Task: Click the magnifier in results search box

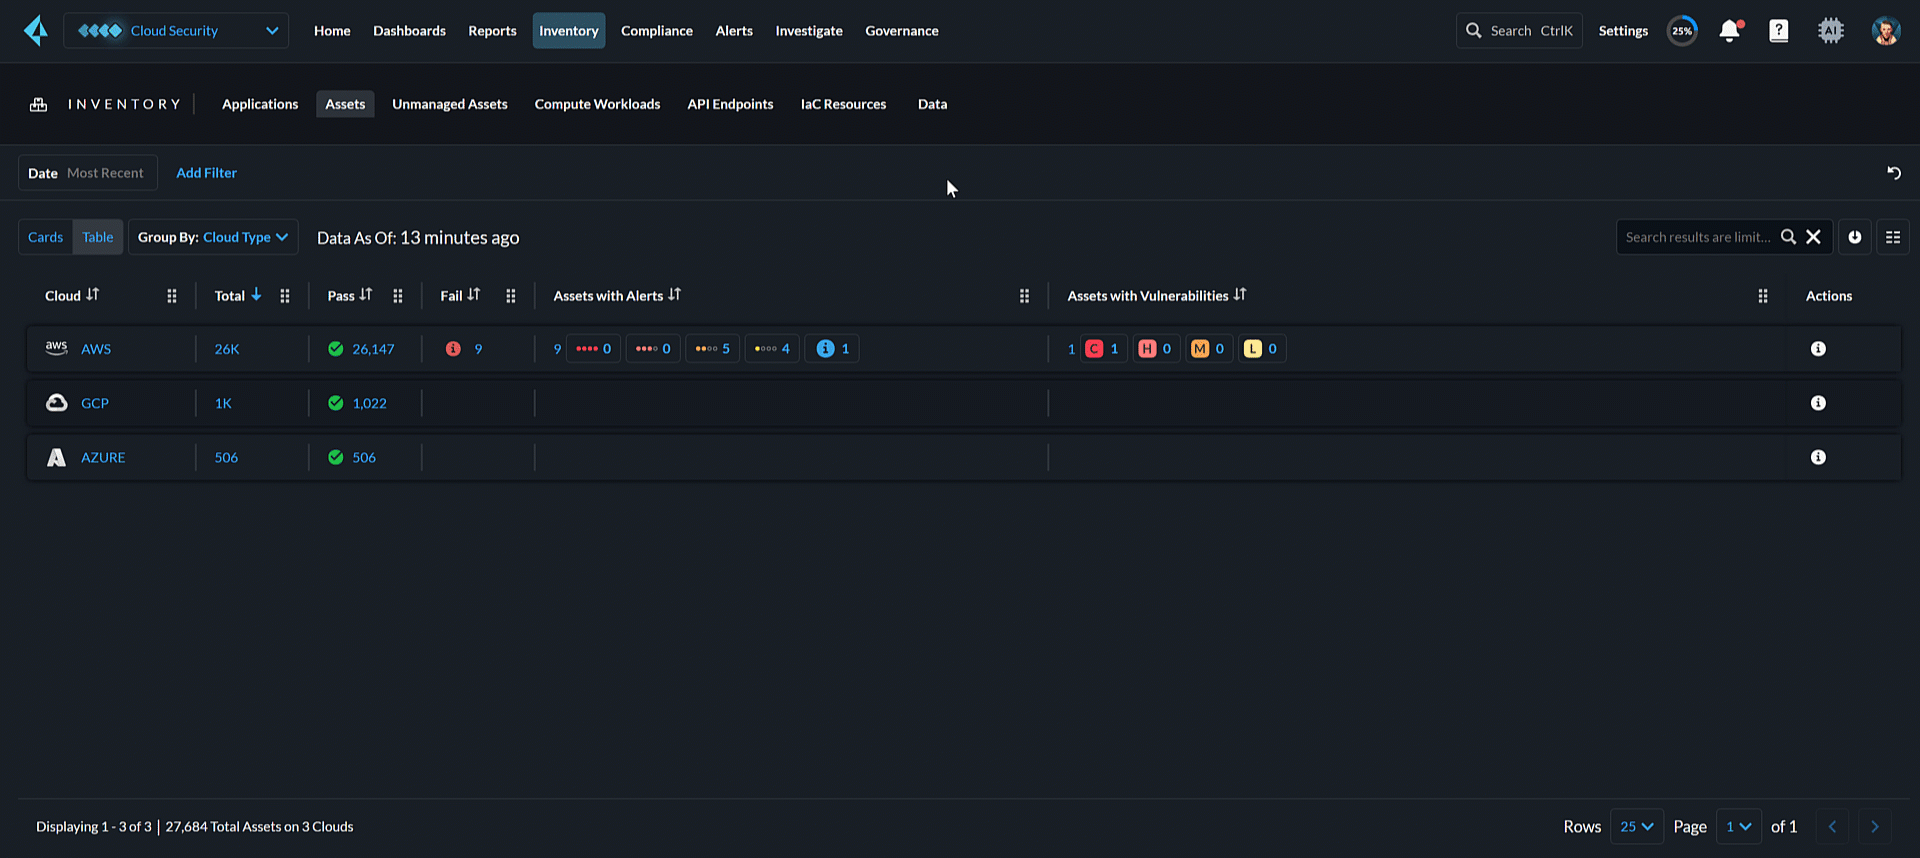Action: (x=1788, y=237)
